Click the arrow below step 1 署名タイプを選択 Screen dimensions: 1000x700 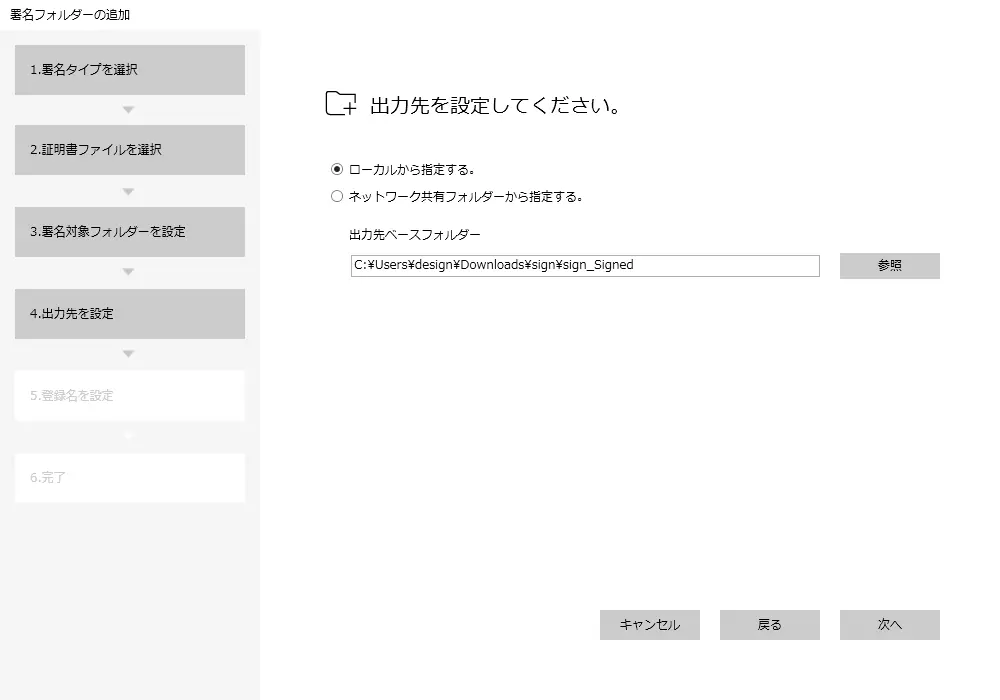(x=128, y=110)
